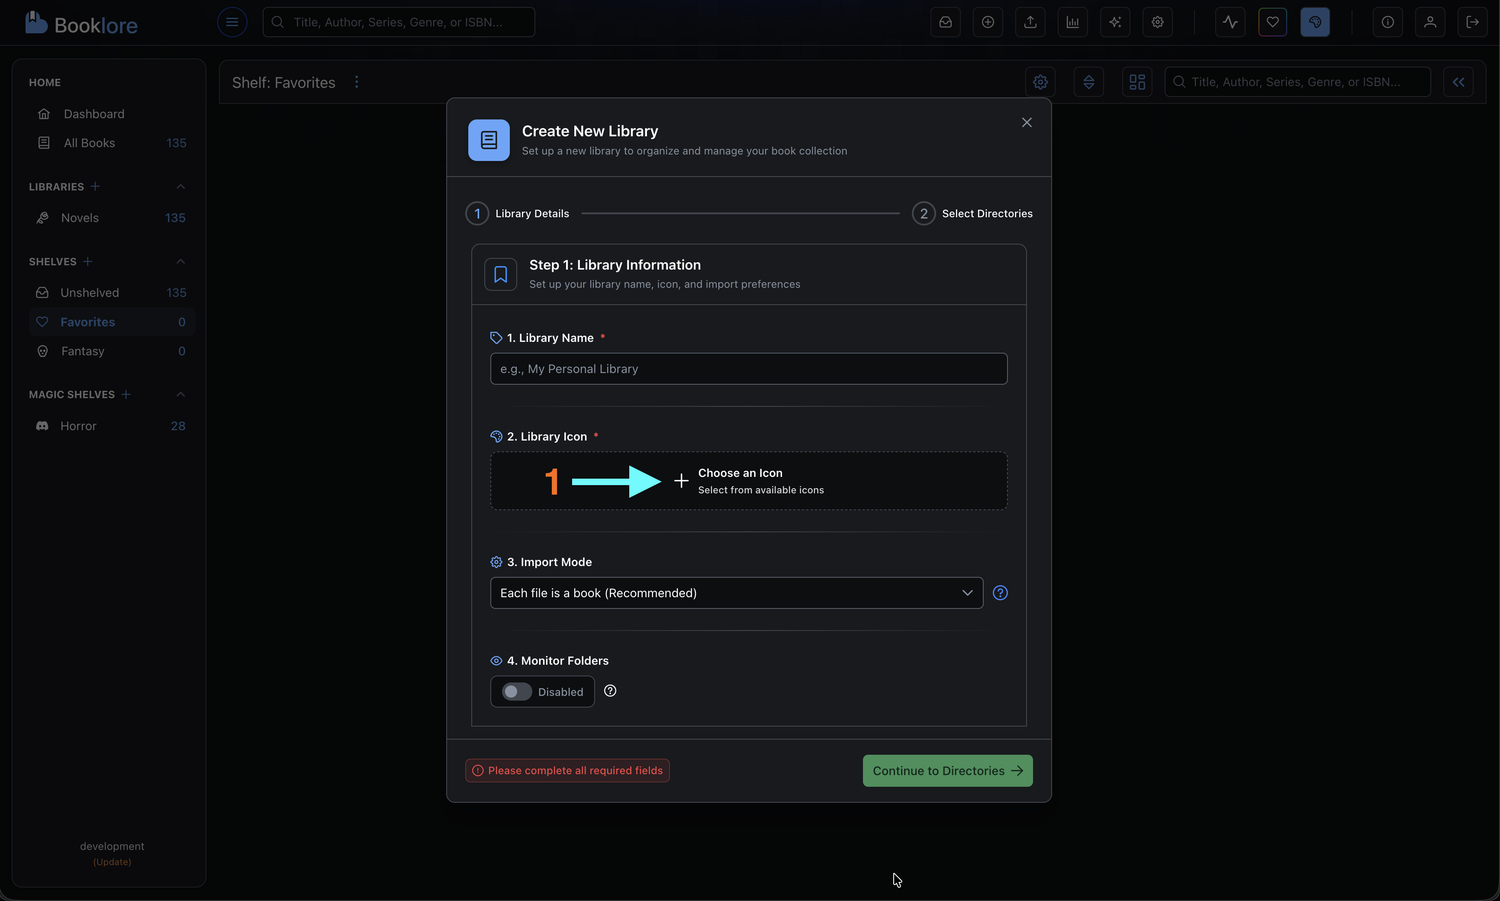Screen dimensions: 1500x901
Task: Open the magic sparkles feature
Action: click(1115, 21)
